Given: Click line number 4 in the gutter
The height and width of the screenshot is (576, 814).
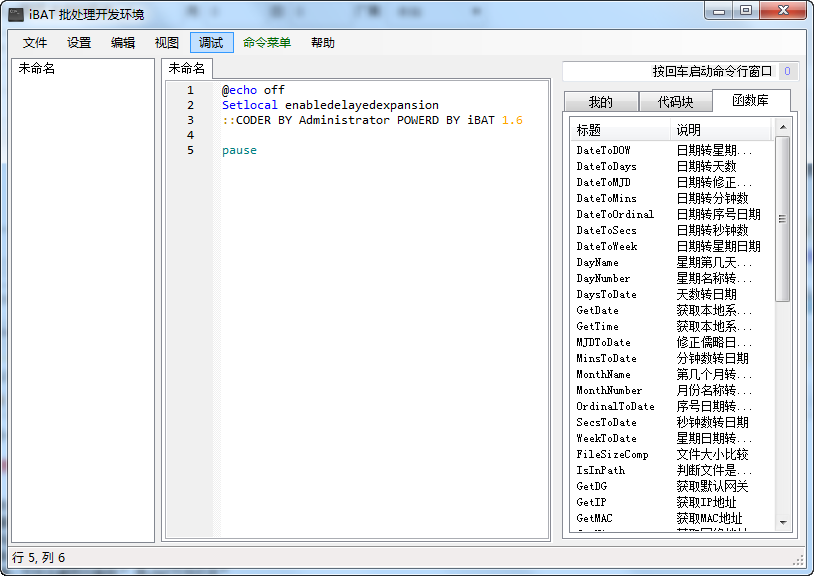Looking at the screenshot, I should (191, 135).
